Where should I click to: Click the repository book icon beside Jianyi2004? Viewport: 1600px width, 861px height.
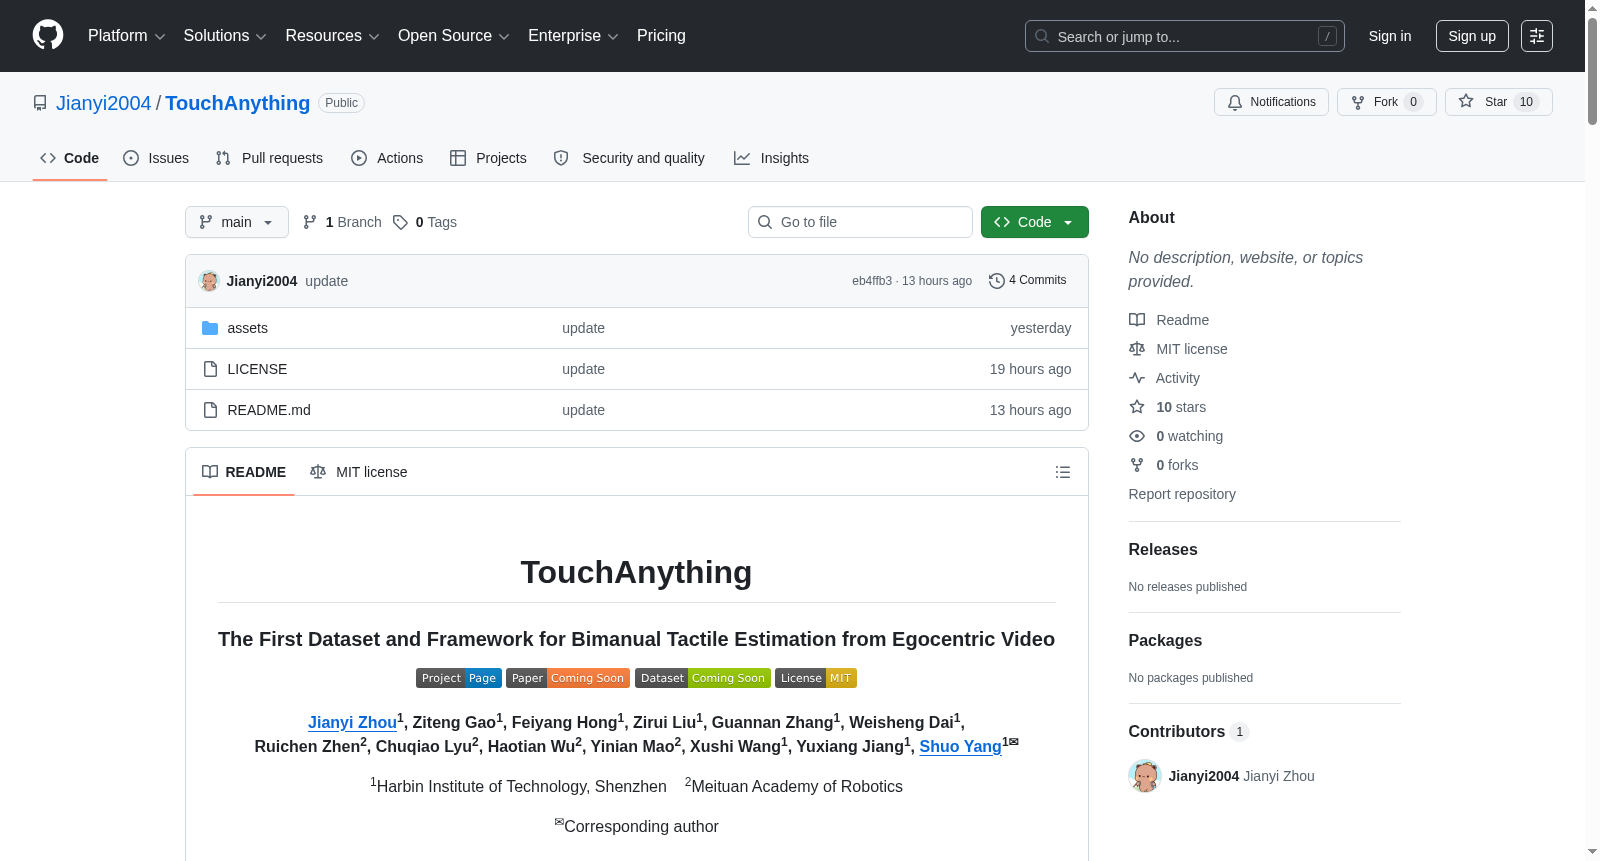[40, 103]
